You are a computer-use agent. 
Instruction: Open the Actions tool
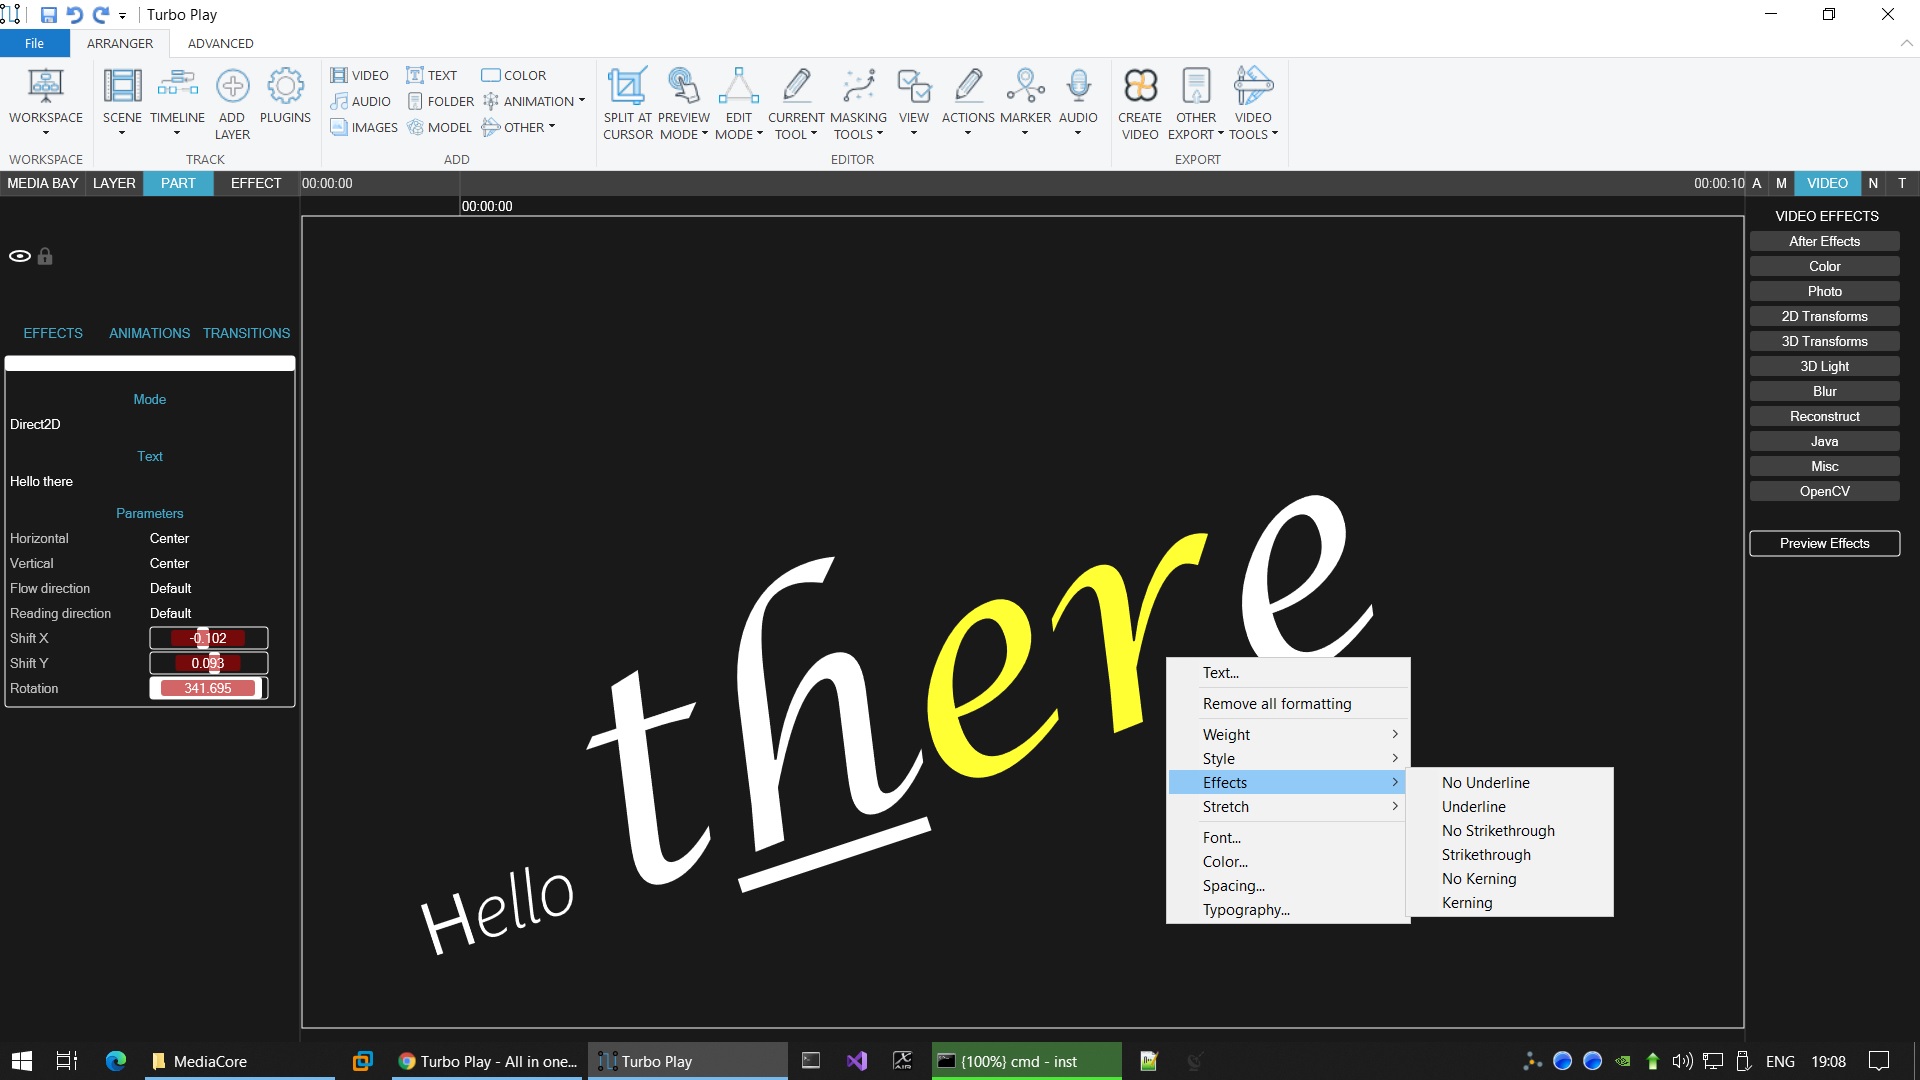[968, 101]
